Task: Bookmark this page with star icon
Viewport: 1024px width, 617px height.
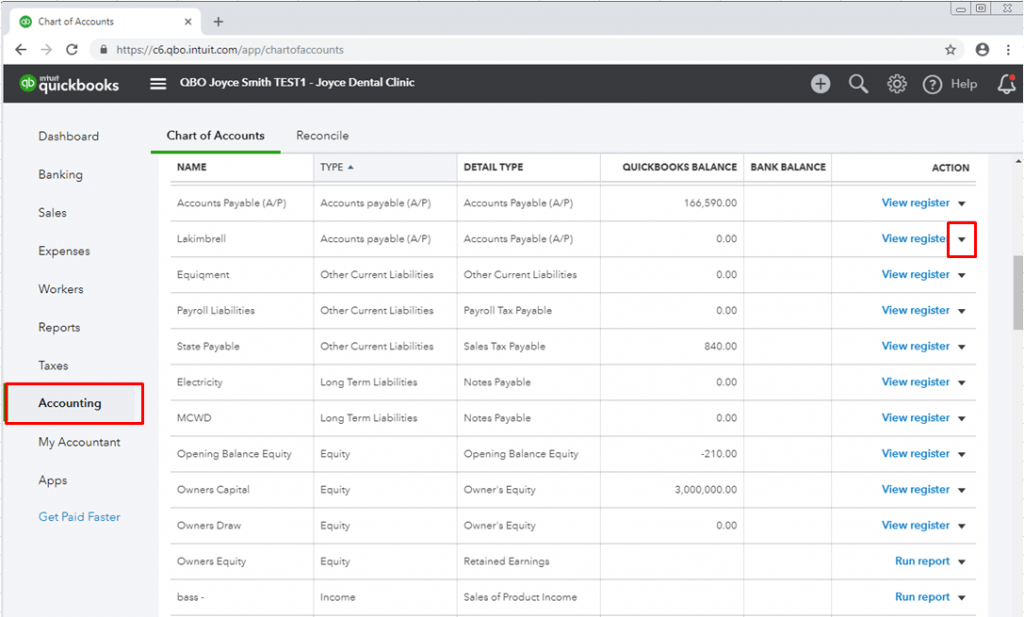Action: click(x=950, y=50)
